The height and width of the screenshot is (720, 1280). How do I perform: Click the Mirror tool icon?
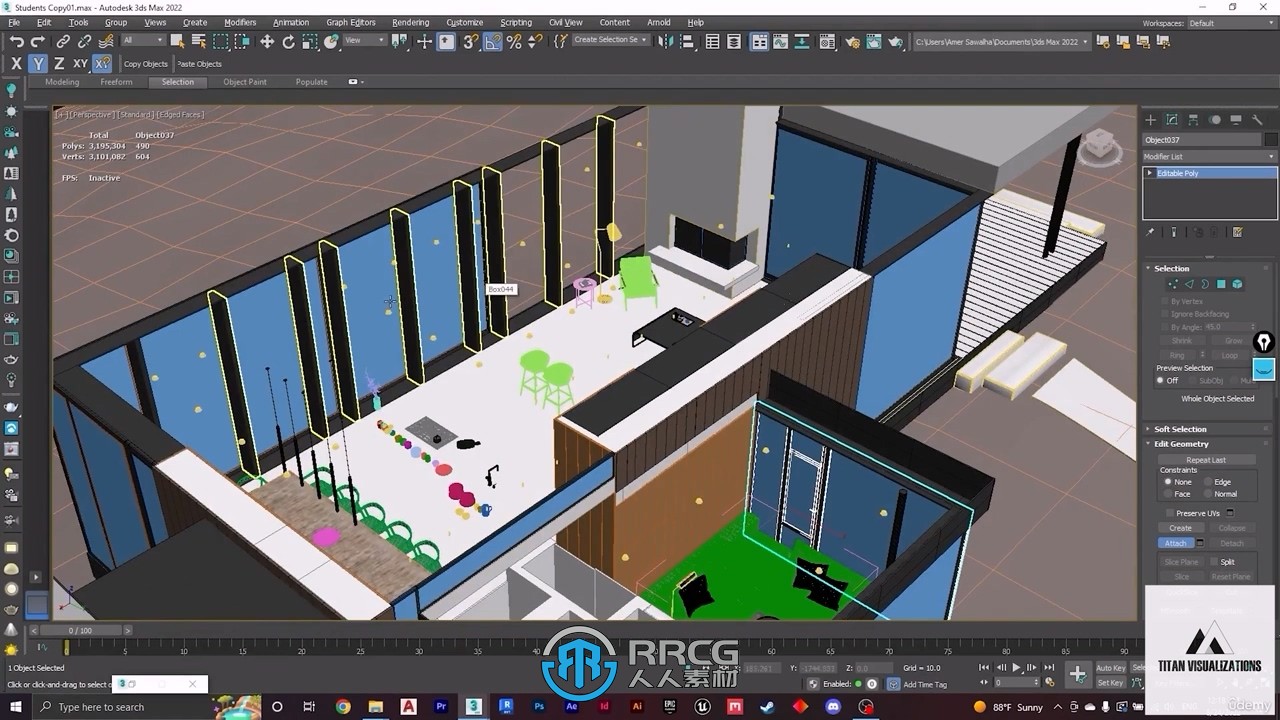[667, 41]
